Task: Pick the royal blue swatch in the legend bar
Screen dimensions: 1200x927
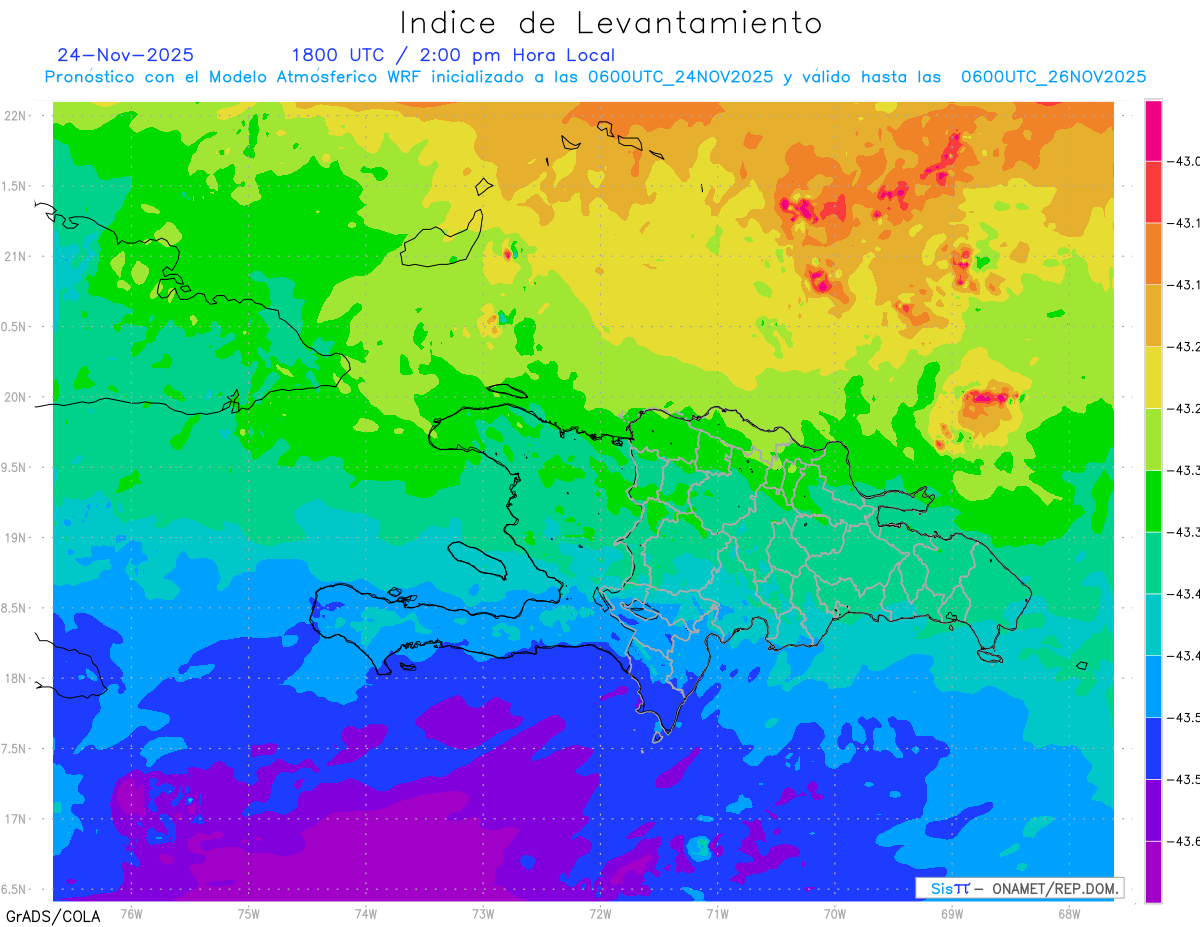Action: pos(1153,748)
